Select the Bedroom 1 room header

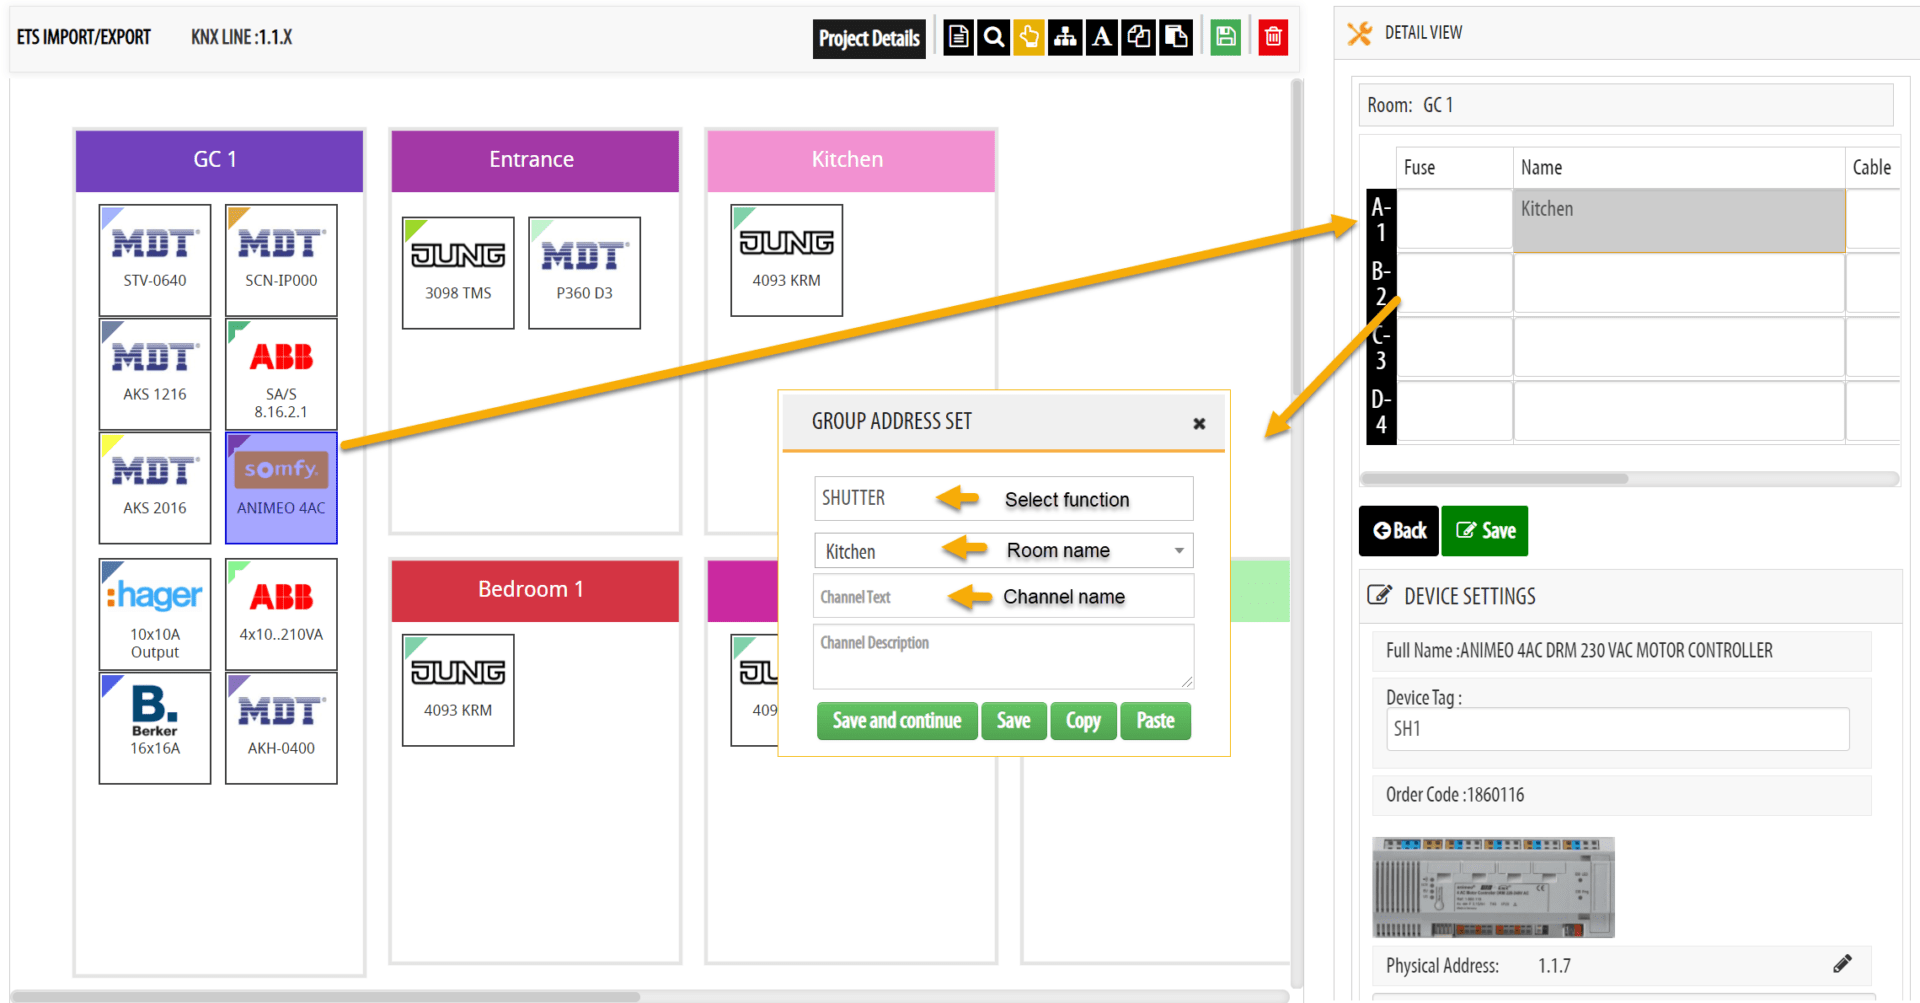(534, 590)
